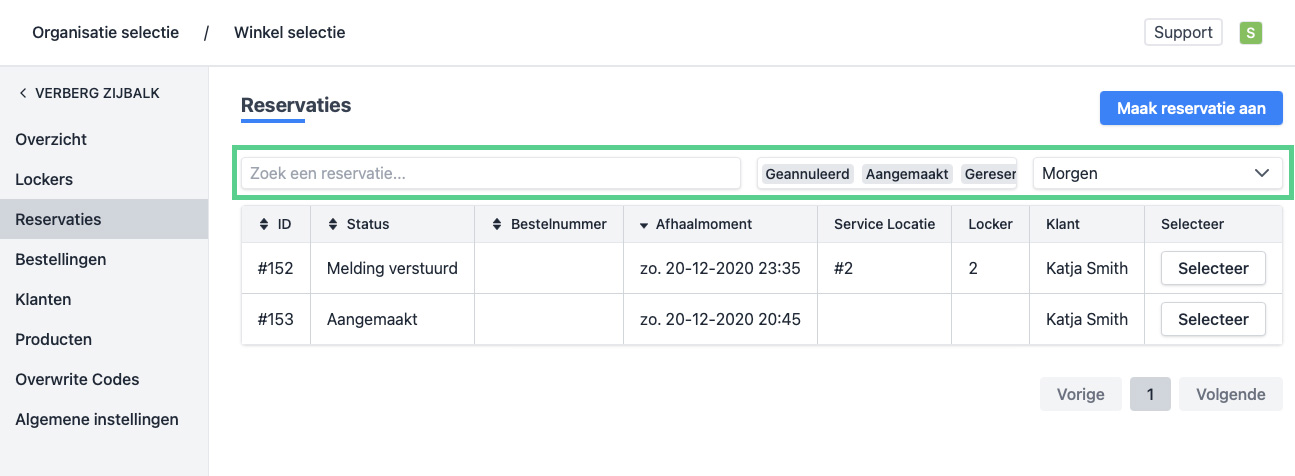Click sort icon beside Bestelnummer column
Image resolution: width=1295 pixels, height=476 pixels.
497,224
